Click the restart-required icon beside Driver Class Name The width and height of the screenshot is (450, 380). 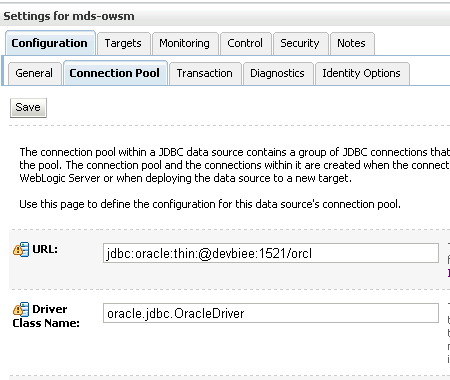pos(21,309)
